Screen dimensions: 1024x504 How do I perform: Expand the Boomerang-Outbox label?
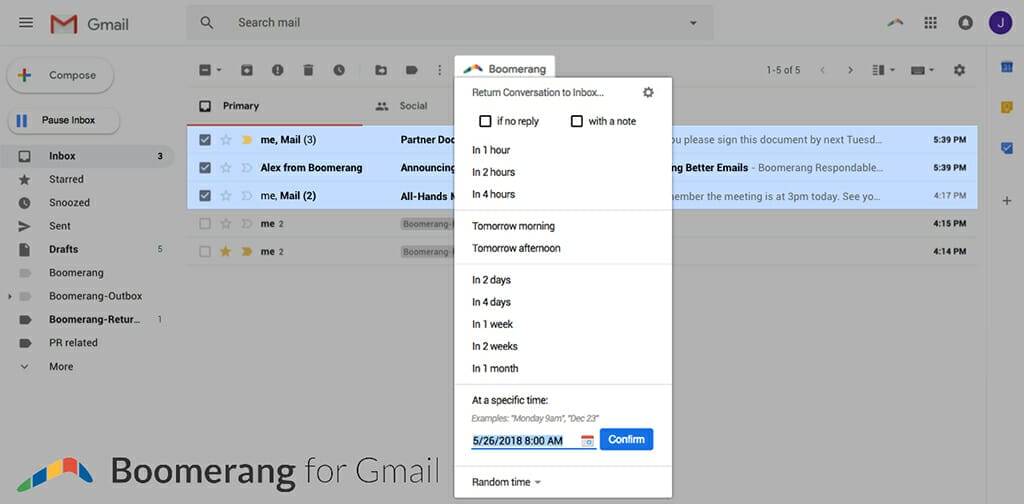(x=9, y=296)
